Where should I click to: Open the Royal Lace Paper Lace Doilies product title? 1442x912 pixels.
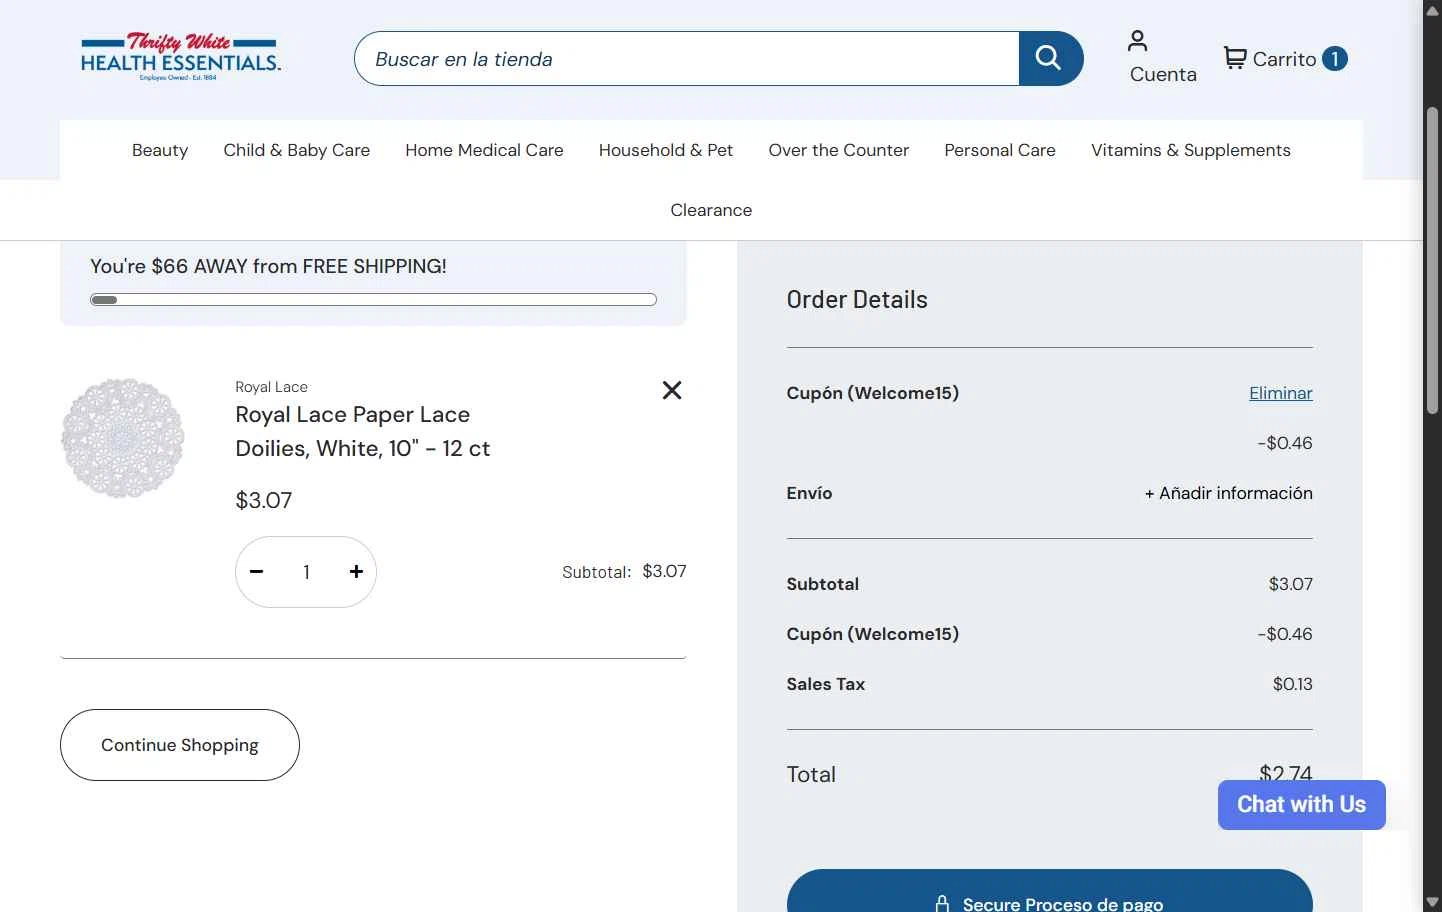pos(362,431)
